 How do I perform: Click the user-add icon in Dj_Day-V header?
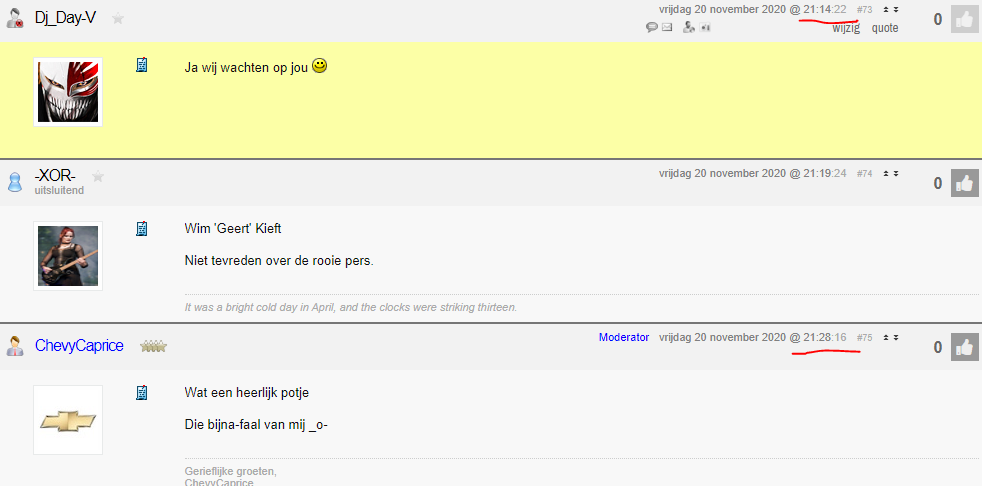[689, 27]
